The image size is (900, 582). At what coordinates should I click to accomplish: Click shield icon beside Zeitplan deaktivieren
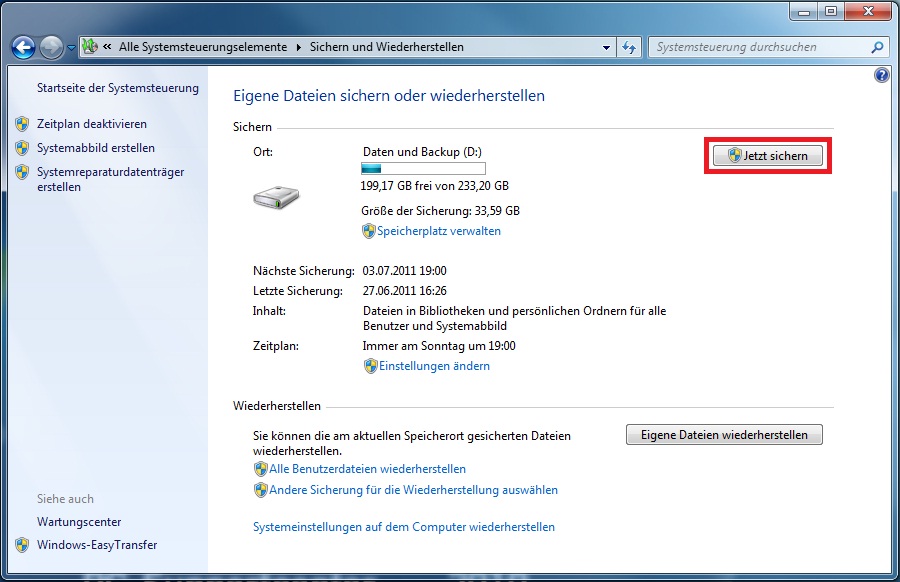pyautogui.click(x=22, y=124)
